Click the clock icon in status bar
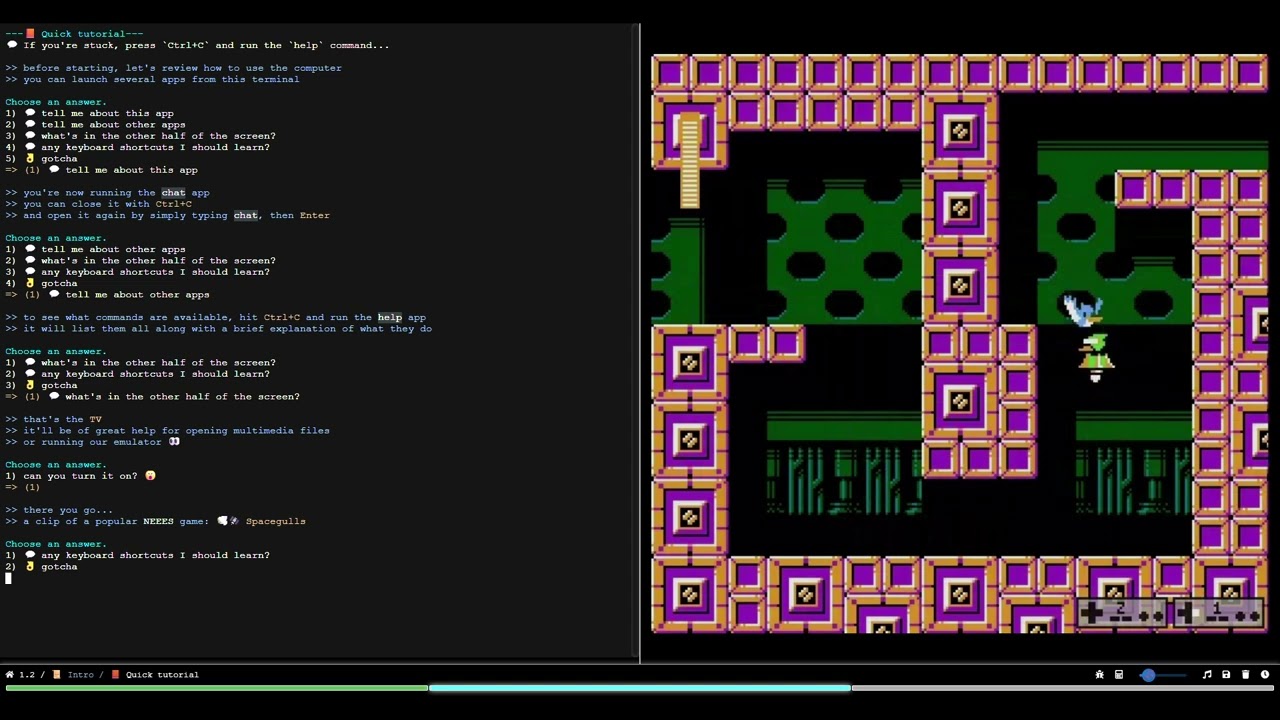 pyautogui.click(x=1265, y=675)
